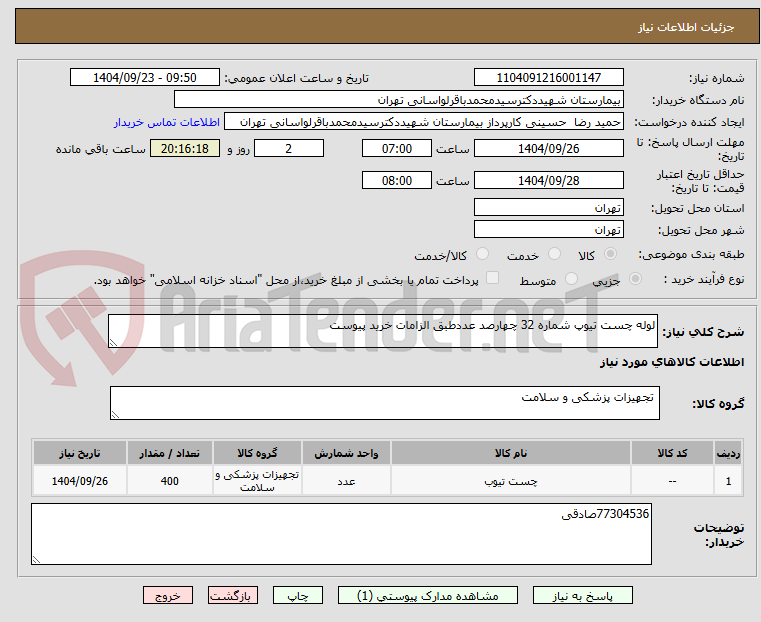Click the announcement date field 1404/09/23 - 09:50

pos(145,78)
